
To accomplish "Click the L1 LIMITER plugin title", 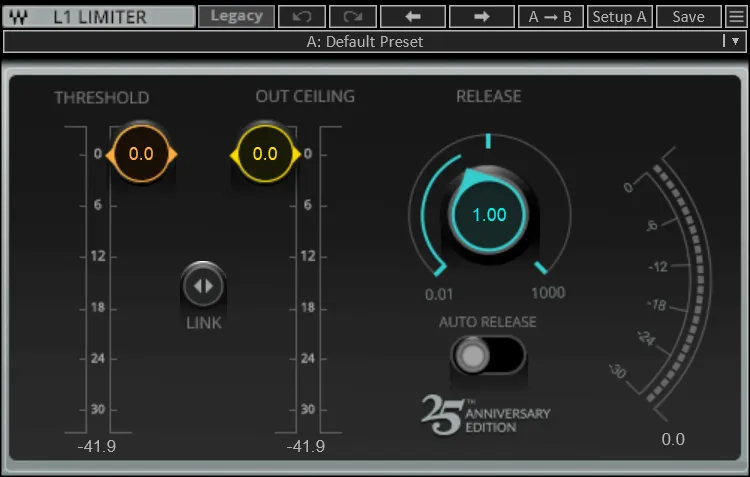I will (x=100, y=17).
